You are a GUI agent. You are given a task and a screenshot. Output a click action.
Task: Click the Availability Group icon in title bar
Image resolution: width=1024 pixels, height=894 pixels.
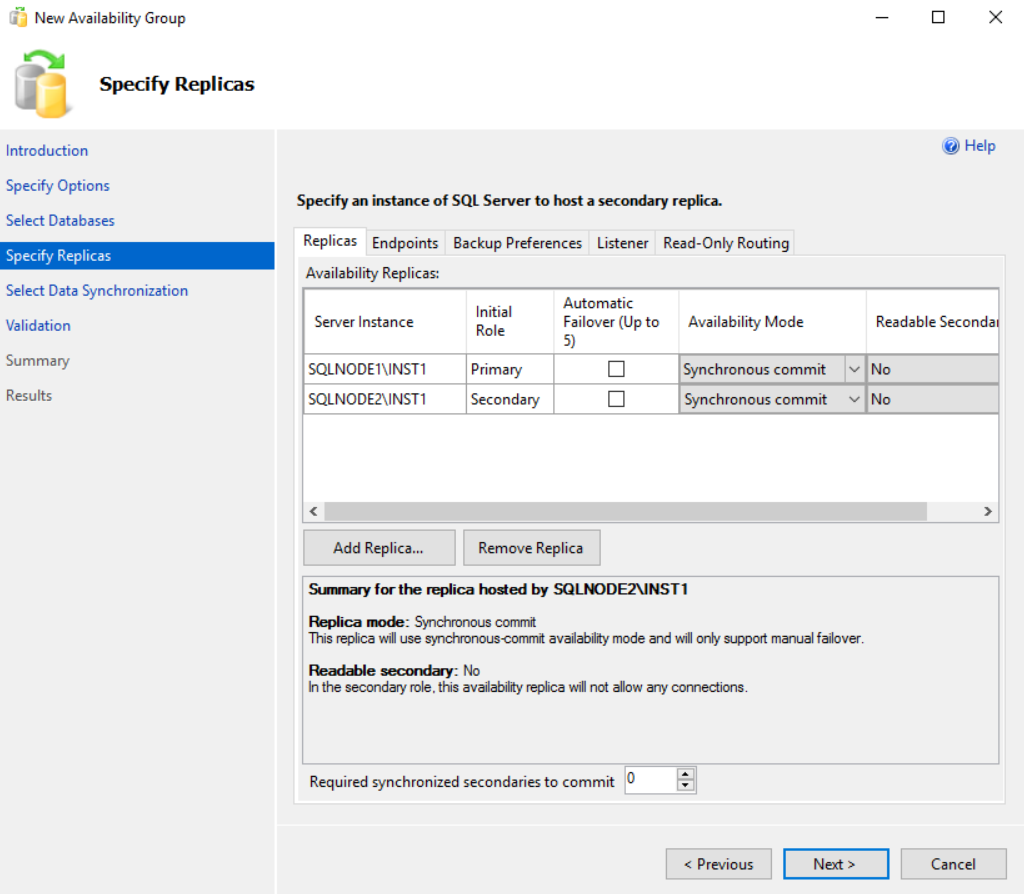click(17, 17)
